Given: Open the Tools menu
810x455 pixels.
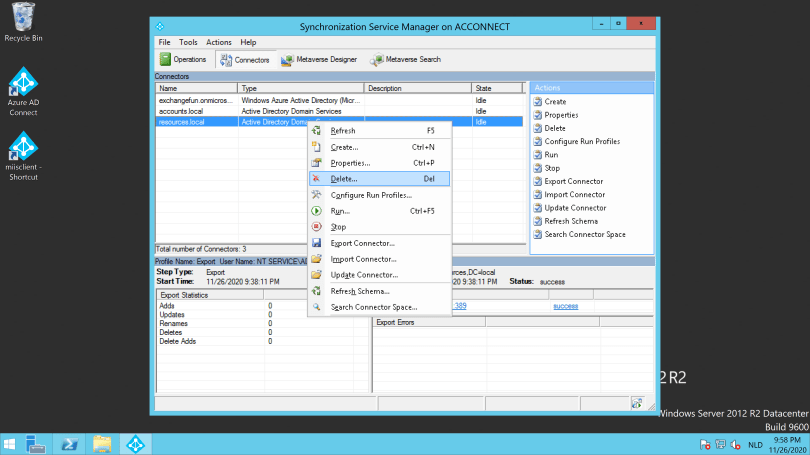Looking at the screenshot, I should click(188, 43).
